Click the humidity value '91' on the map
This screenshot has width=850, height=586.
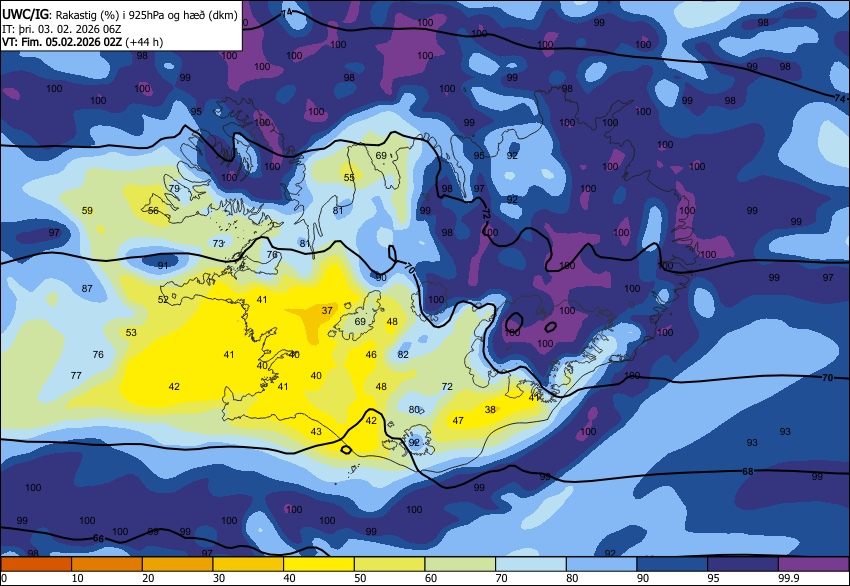click(x=163, y=266)
